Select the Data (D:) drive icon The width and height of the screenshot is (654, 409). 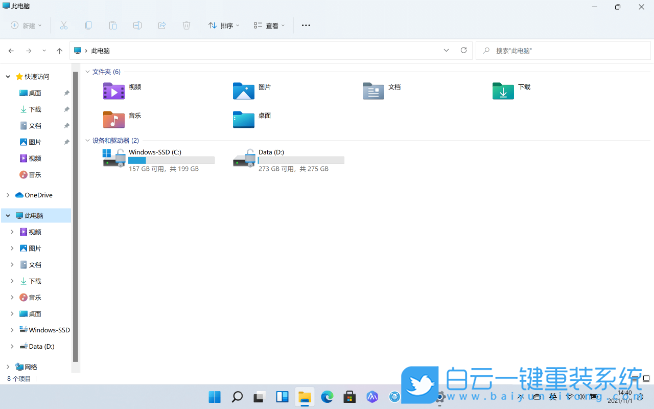pos(244,158)
